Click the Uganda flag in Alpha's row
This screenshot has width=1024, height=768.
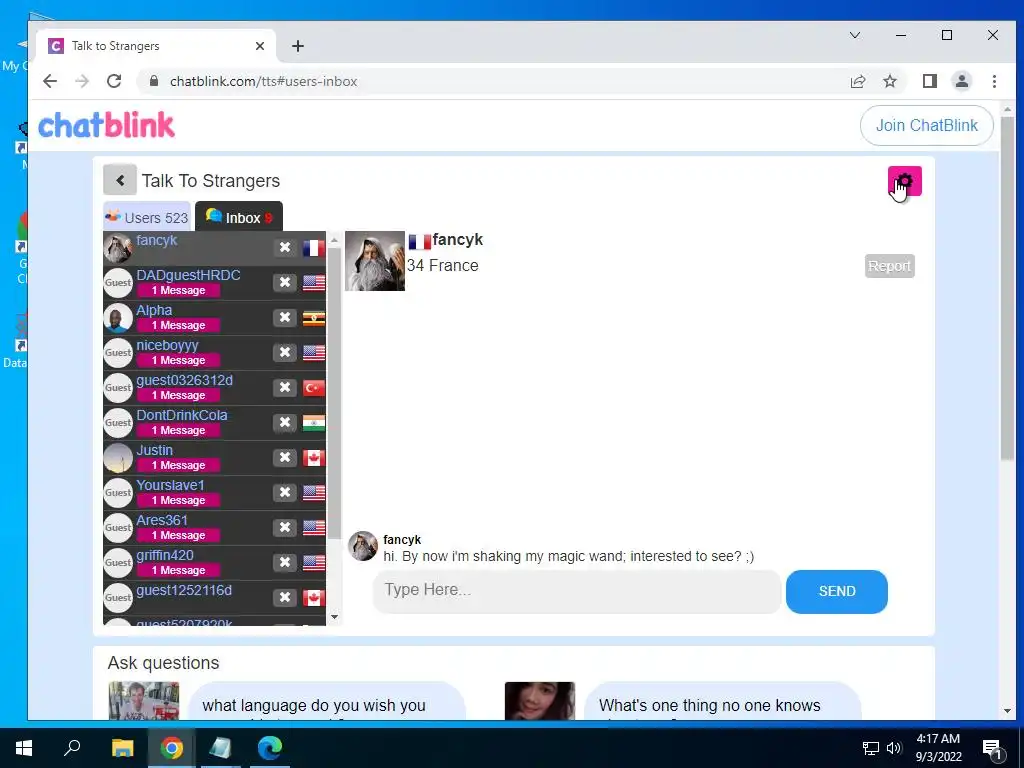coord(313,318)
